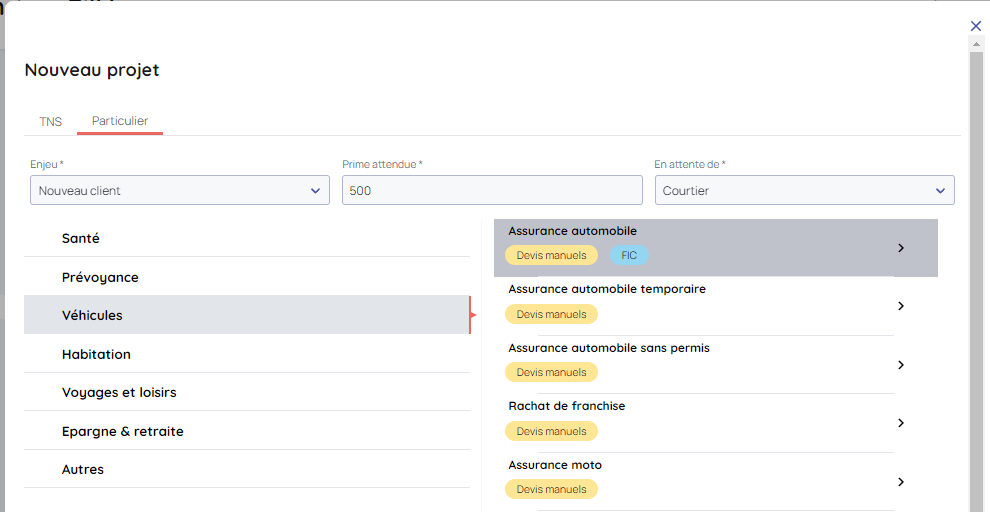Click the scrollbar up arrow
Viewport: 990px width, 512px height.
tap(976, 45)
